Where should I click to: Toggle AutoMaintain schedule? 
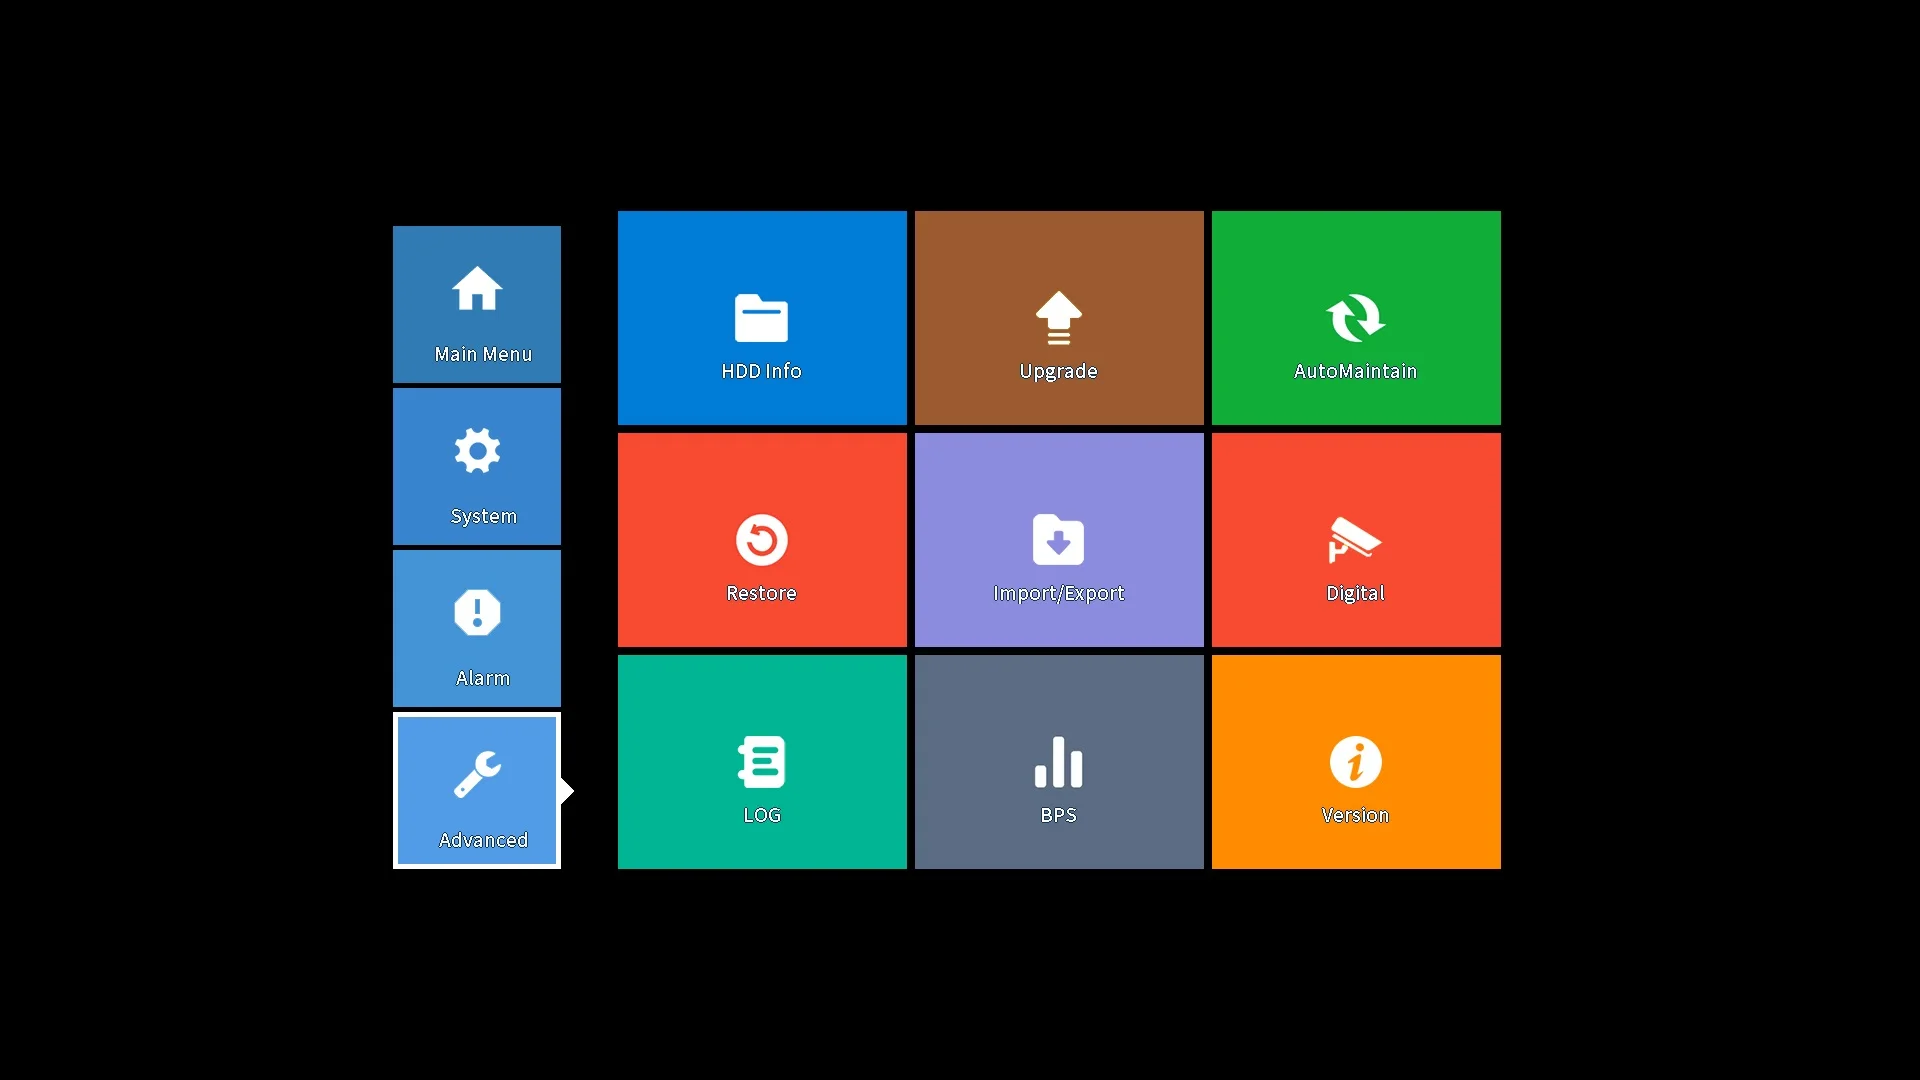point(1354,318)
